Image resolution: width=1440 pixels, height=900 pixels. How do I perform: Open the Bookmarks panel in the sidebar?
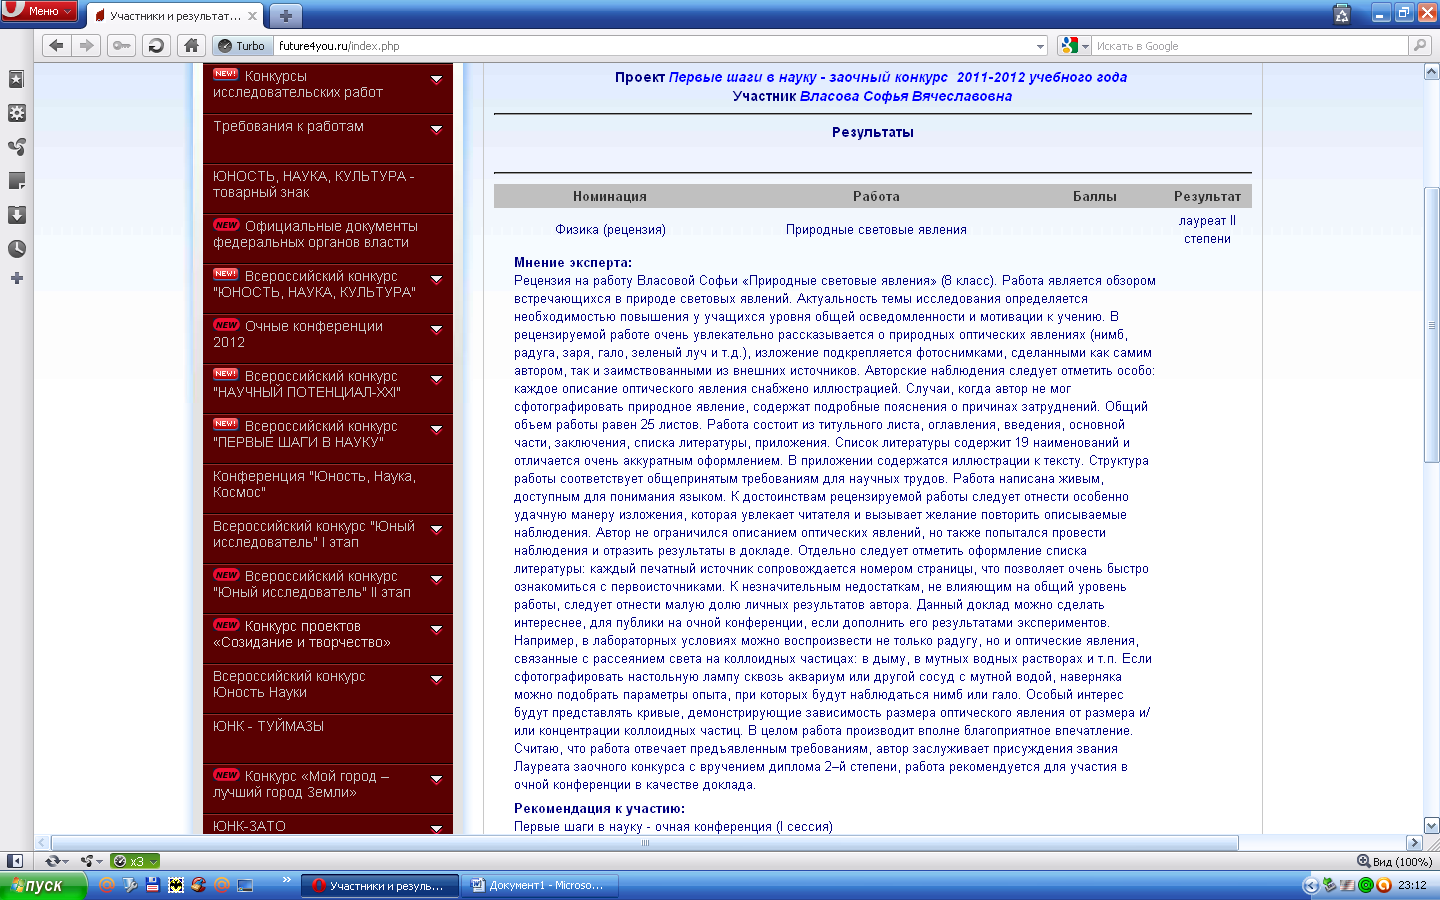coord(16,79)
